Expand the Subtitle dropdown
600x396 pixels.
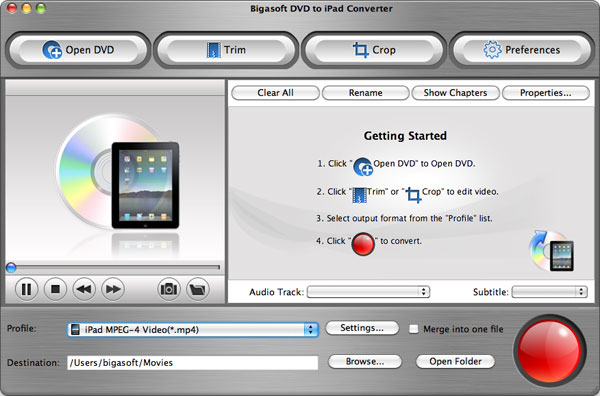point(549,292)
